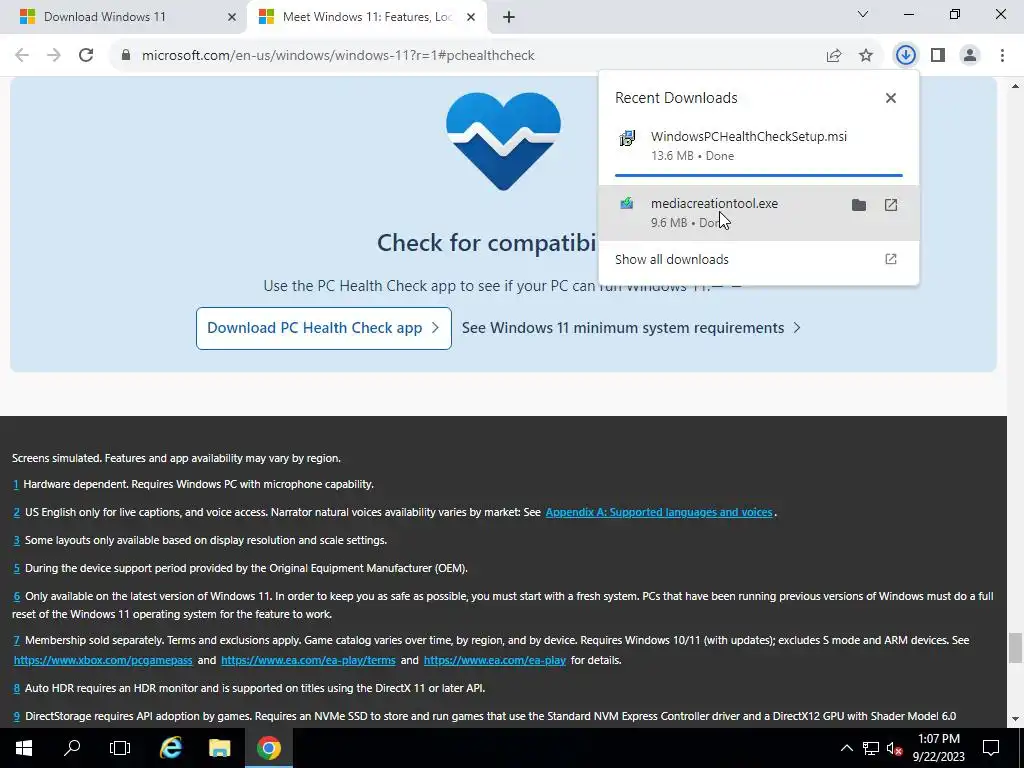Close the Download Windows 11 tab
1024x768 pixels.
pyautogui.click(x=232, y=18)
